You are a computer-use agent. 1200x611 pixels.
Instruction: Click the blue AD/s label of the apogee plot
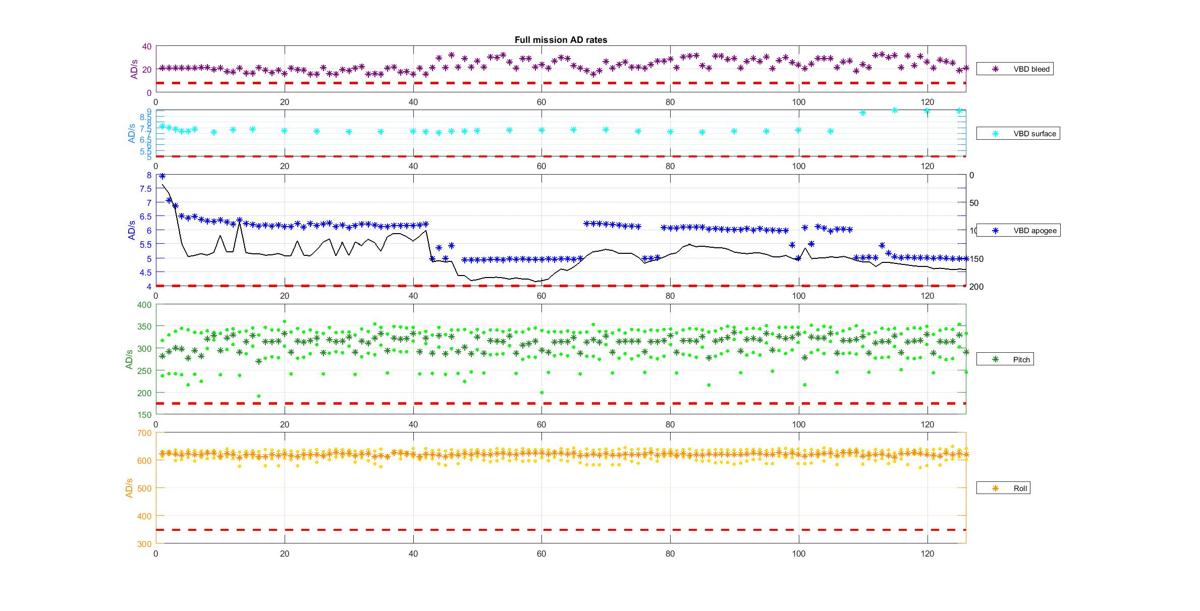tap(132, 230)
